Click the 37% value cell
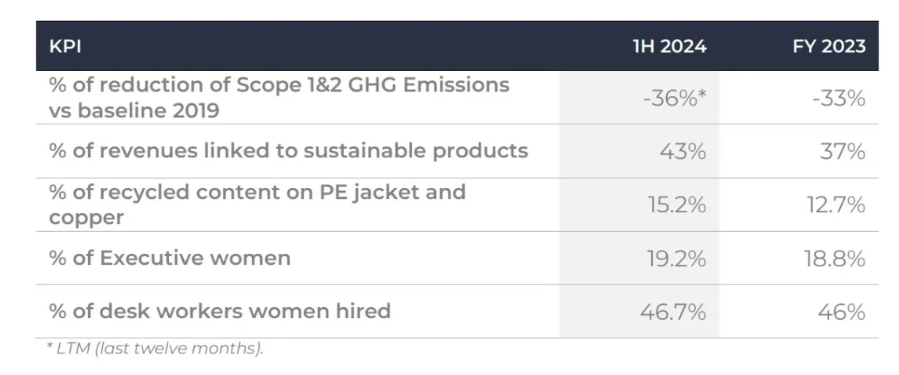899x375 pixels. pyautogui.click(x=843, y=152)
